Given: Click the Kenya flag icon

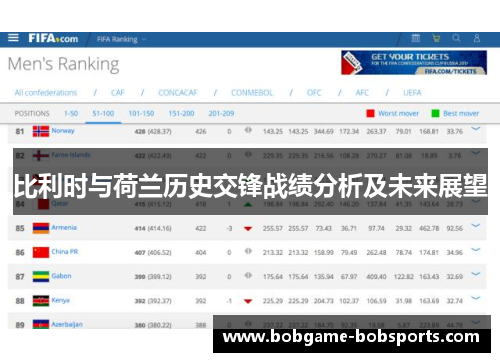Looking at the screenshot, I should tap(41, 301).
